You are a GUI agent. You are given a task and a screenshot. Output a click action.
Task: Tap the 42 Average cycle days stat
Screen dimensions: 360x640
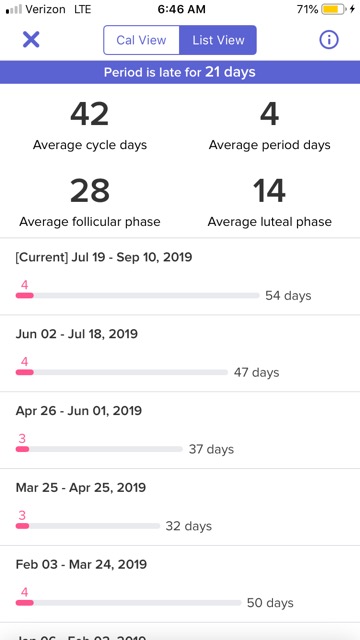click(x=90, y=126)
